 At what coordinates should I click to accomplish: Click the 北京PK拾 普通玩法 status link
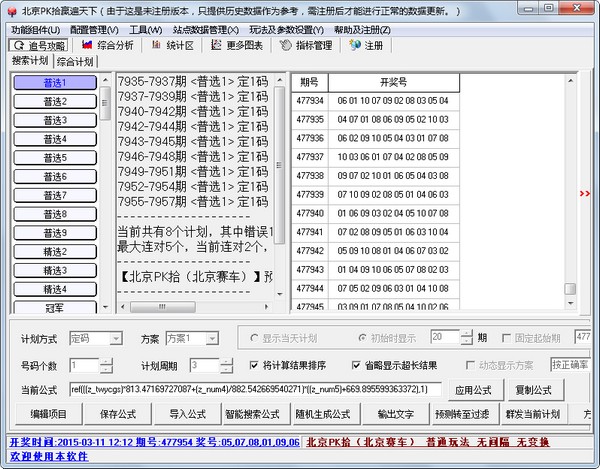428,442
